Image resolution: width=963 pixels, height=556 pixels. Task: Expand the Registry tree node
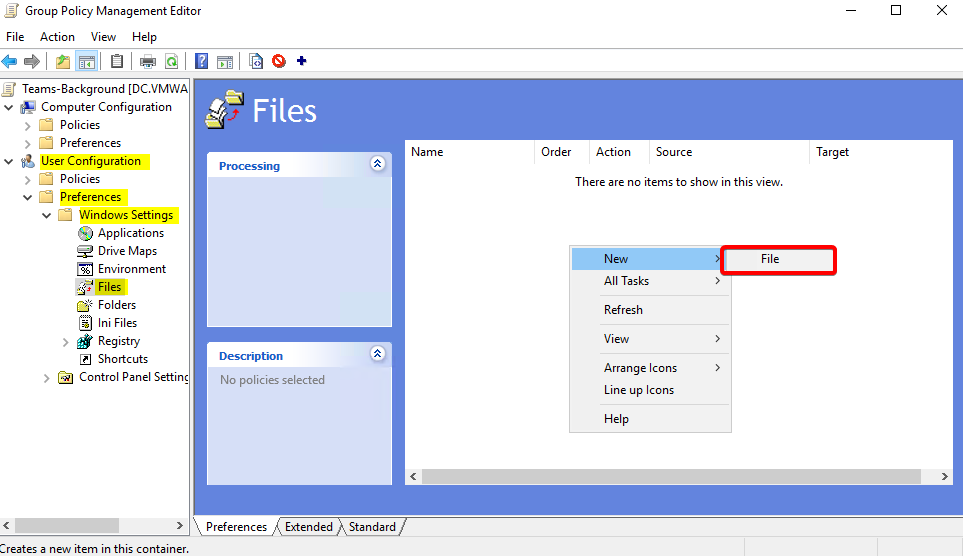point(66,341)
